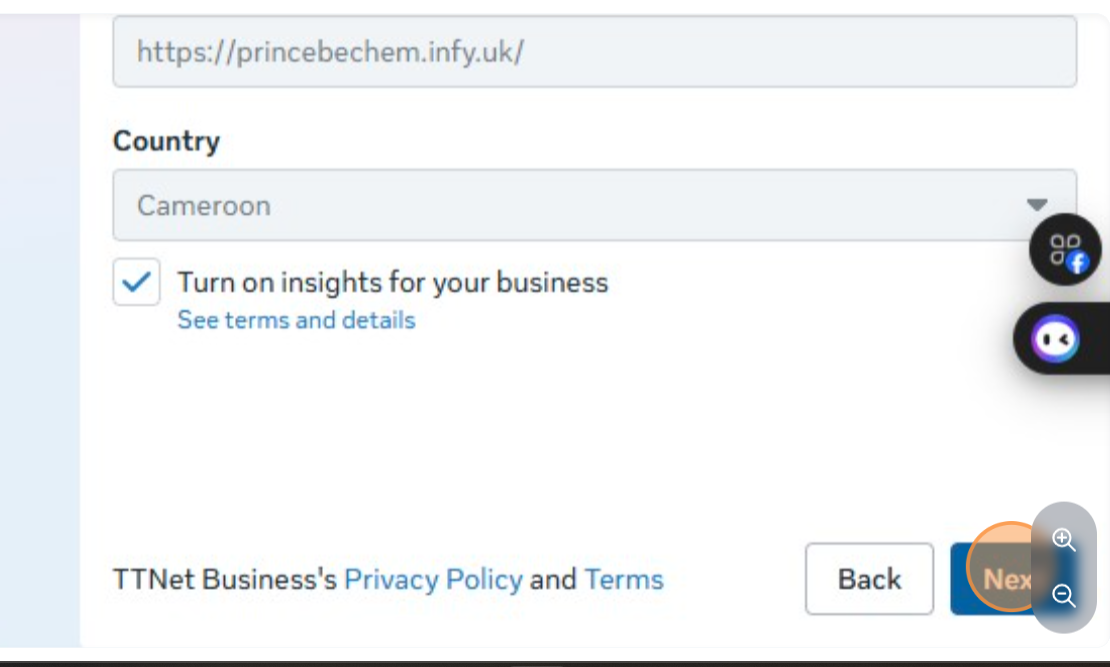The image size is (1110, 667).
Task: Click the 'Turn on insights for your business' label
Action: [392, 282]
